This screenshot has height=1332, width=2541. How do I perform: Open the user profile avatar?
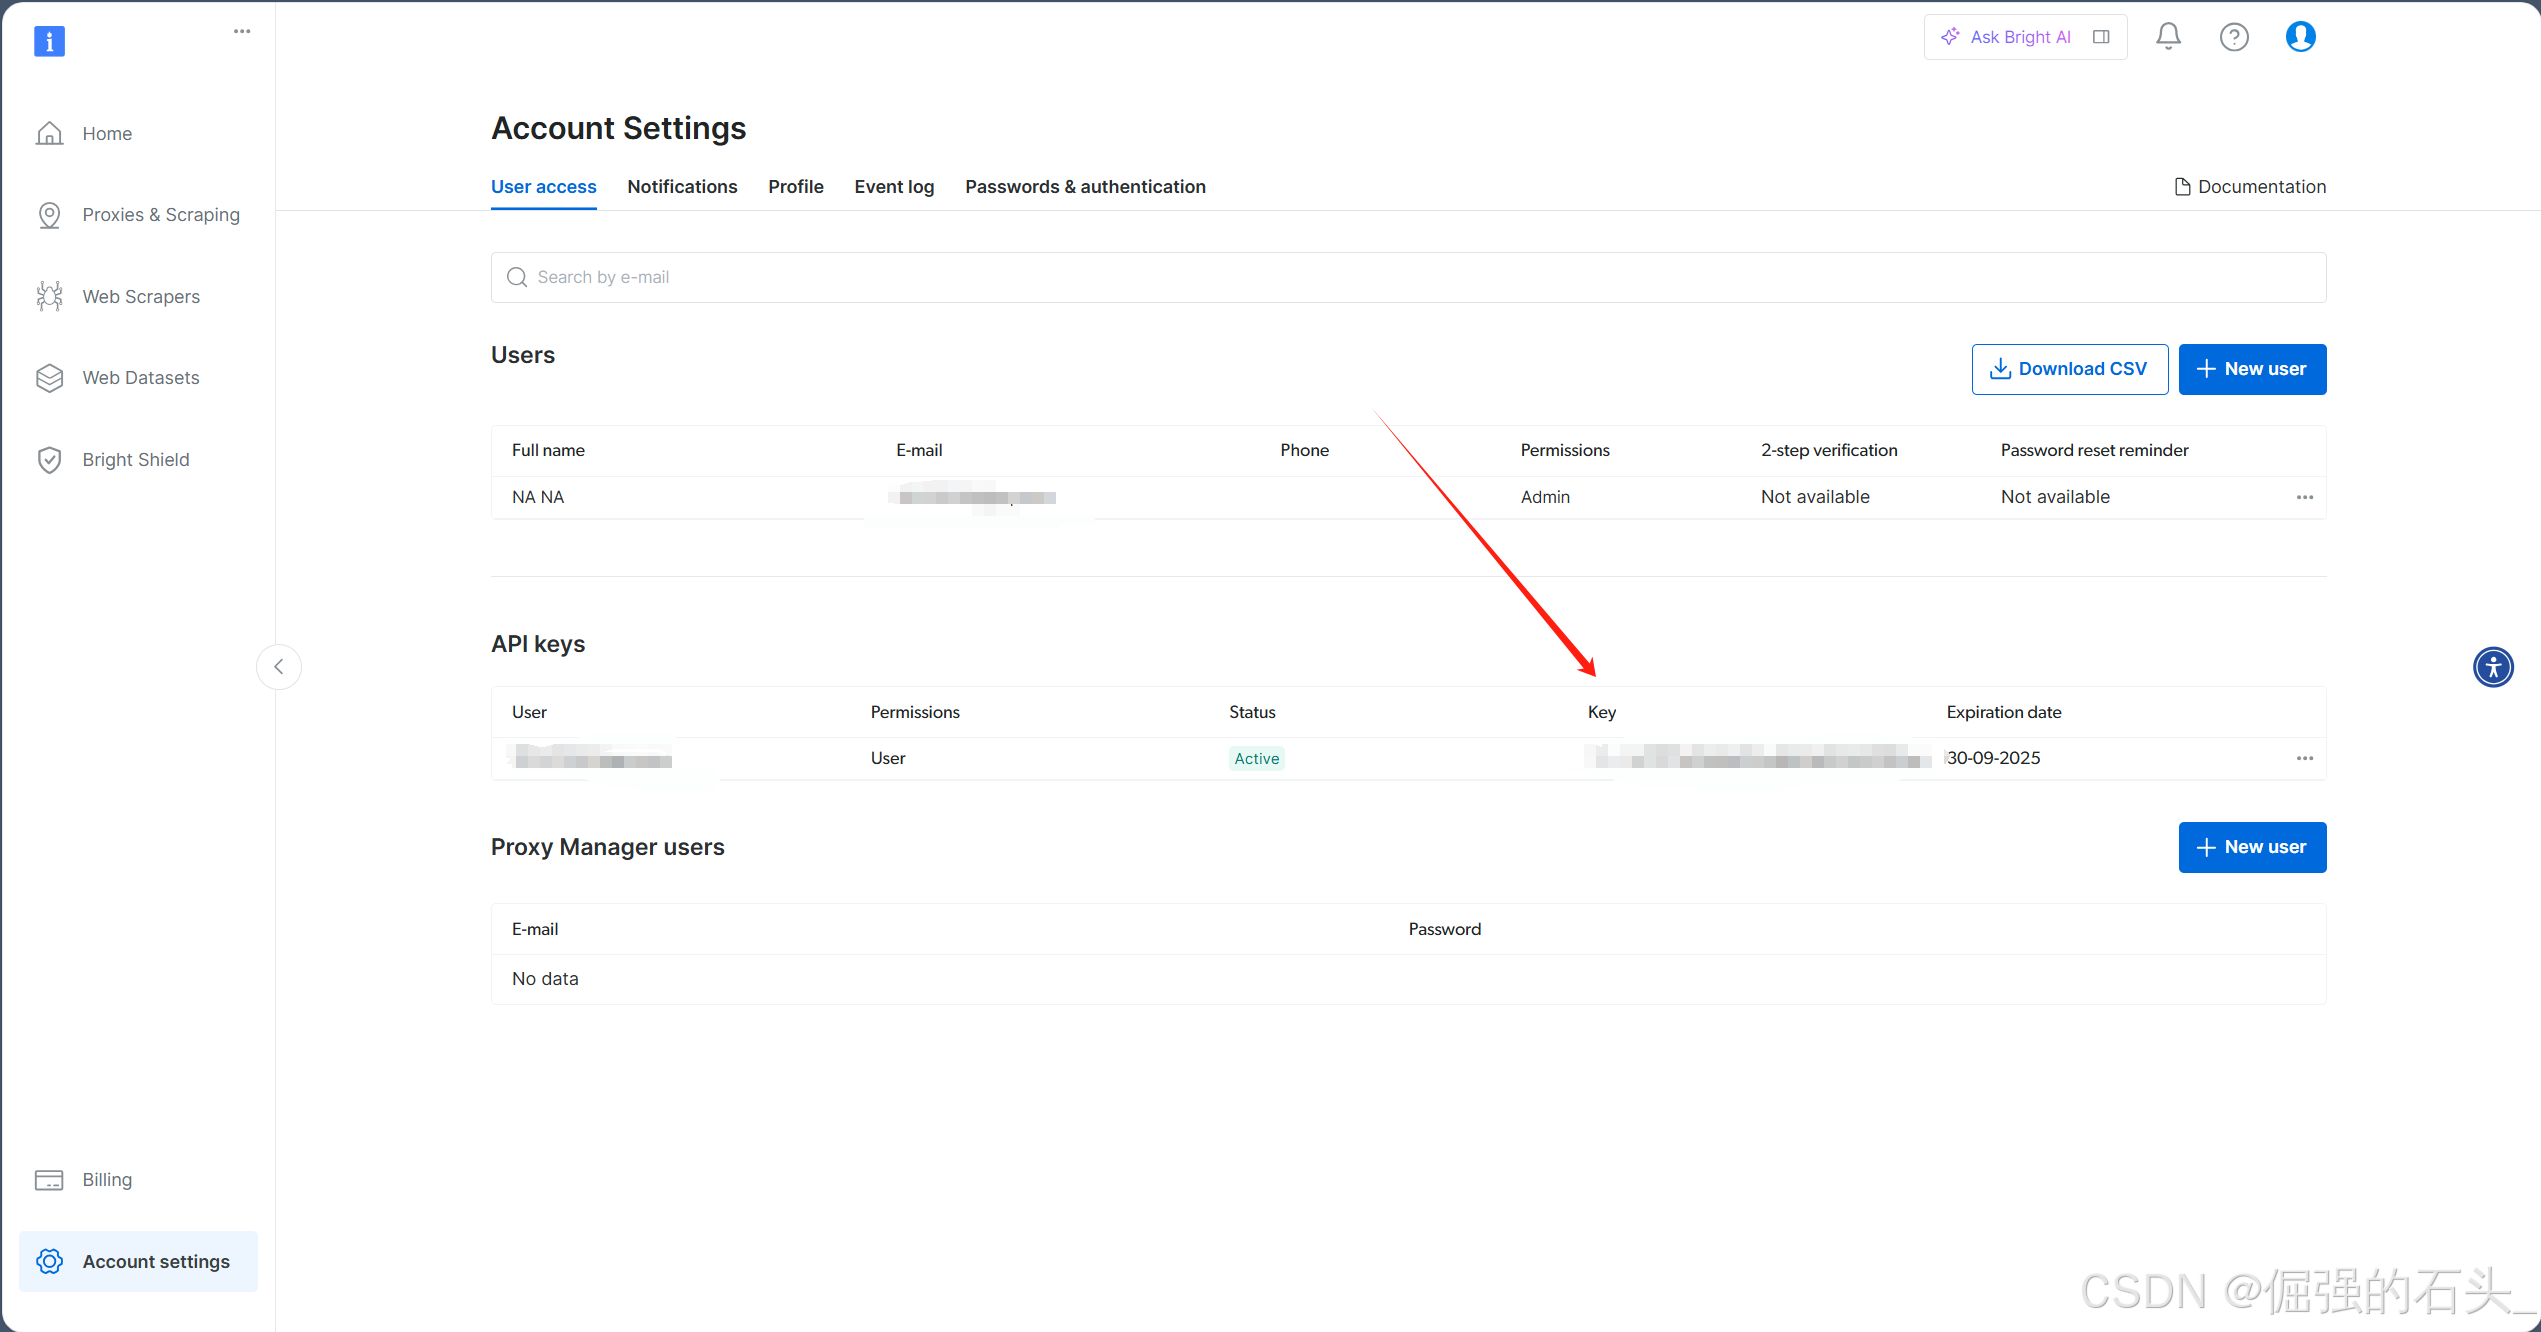2300,37
